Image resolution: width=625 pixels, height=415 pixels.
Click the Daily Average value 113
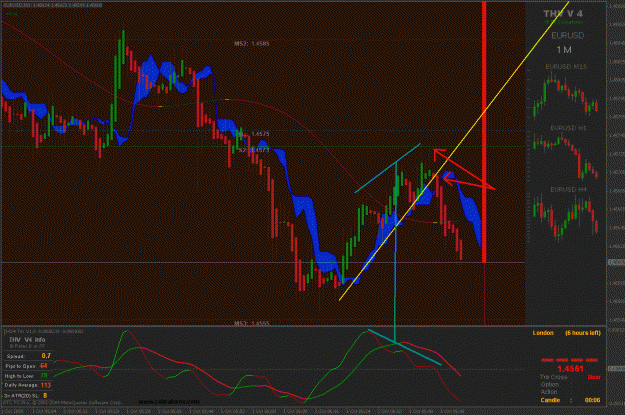click(x=45, y=385)
